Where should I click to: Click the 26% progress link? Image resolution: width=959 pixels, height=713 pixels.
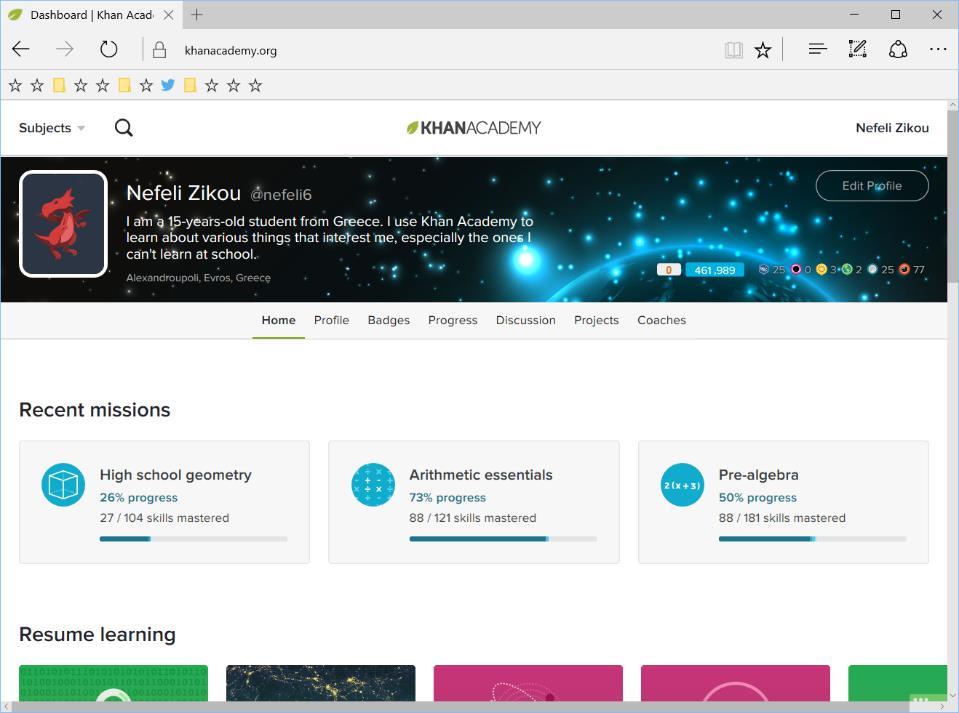coord(138,498)
